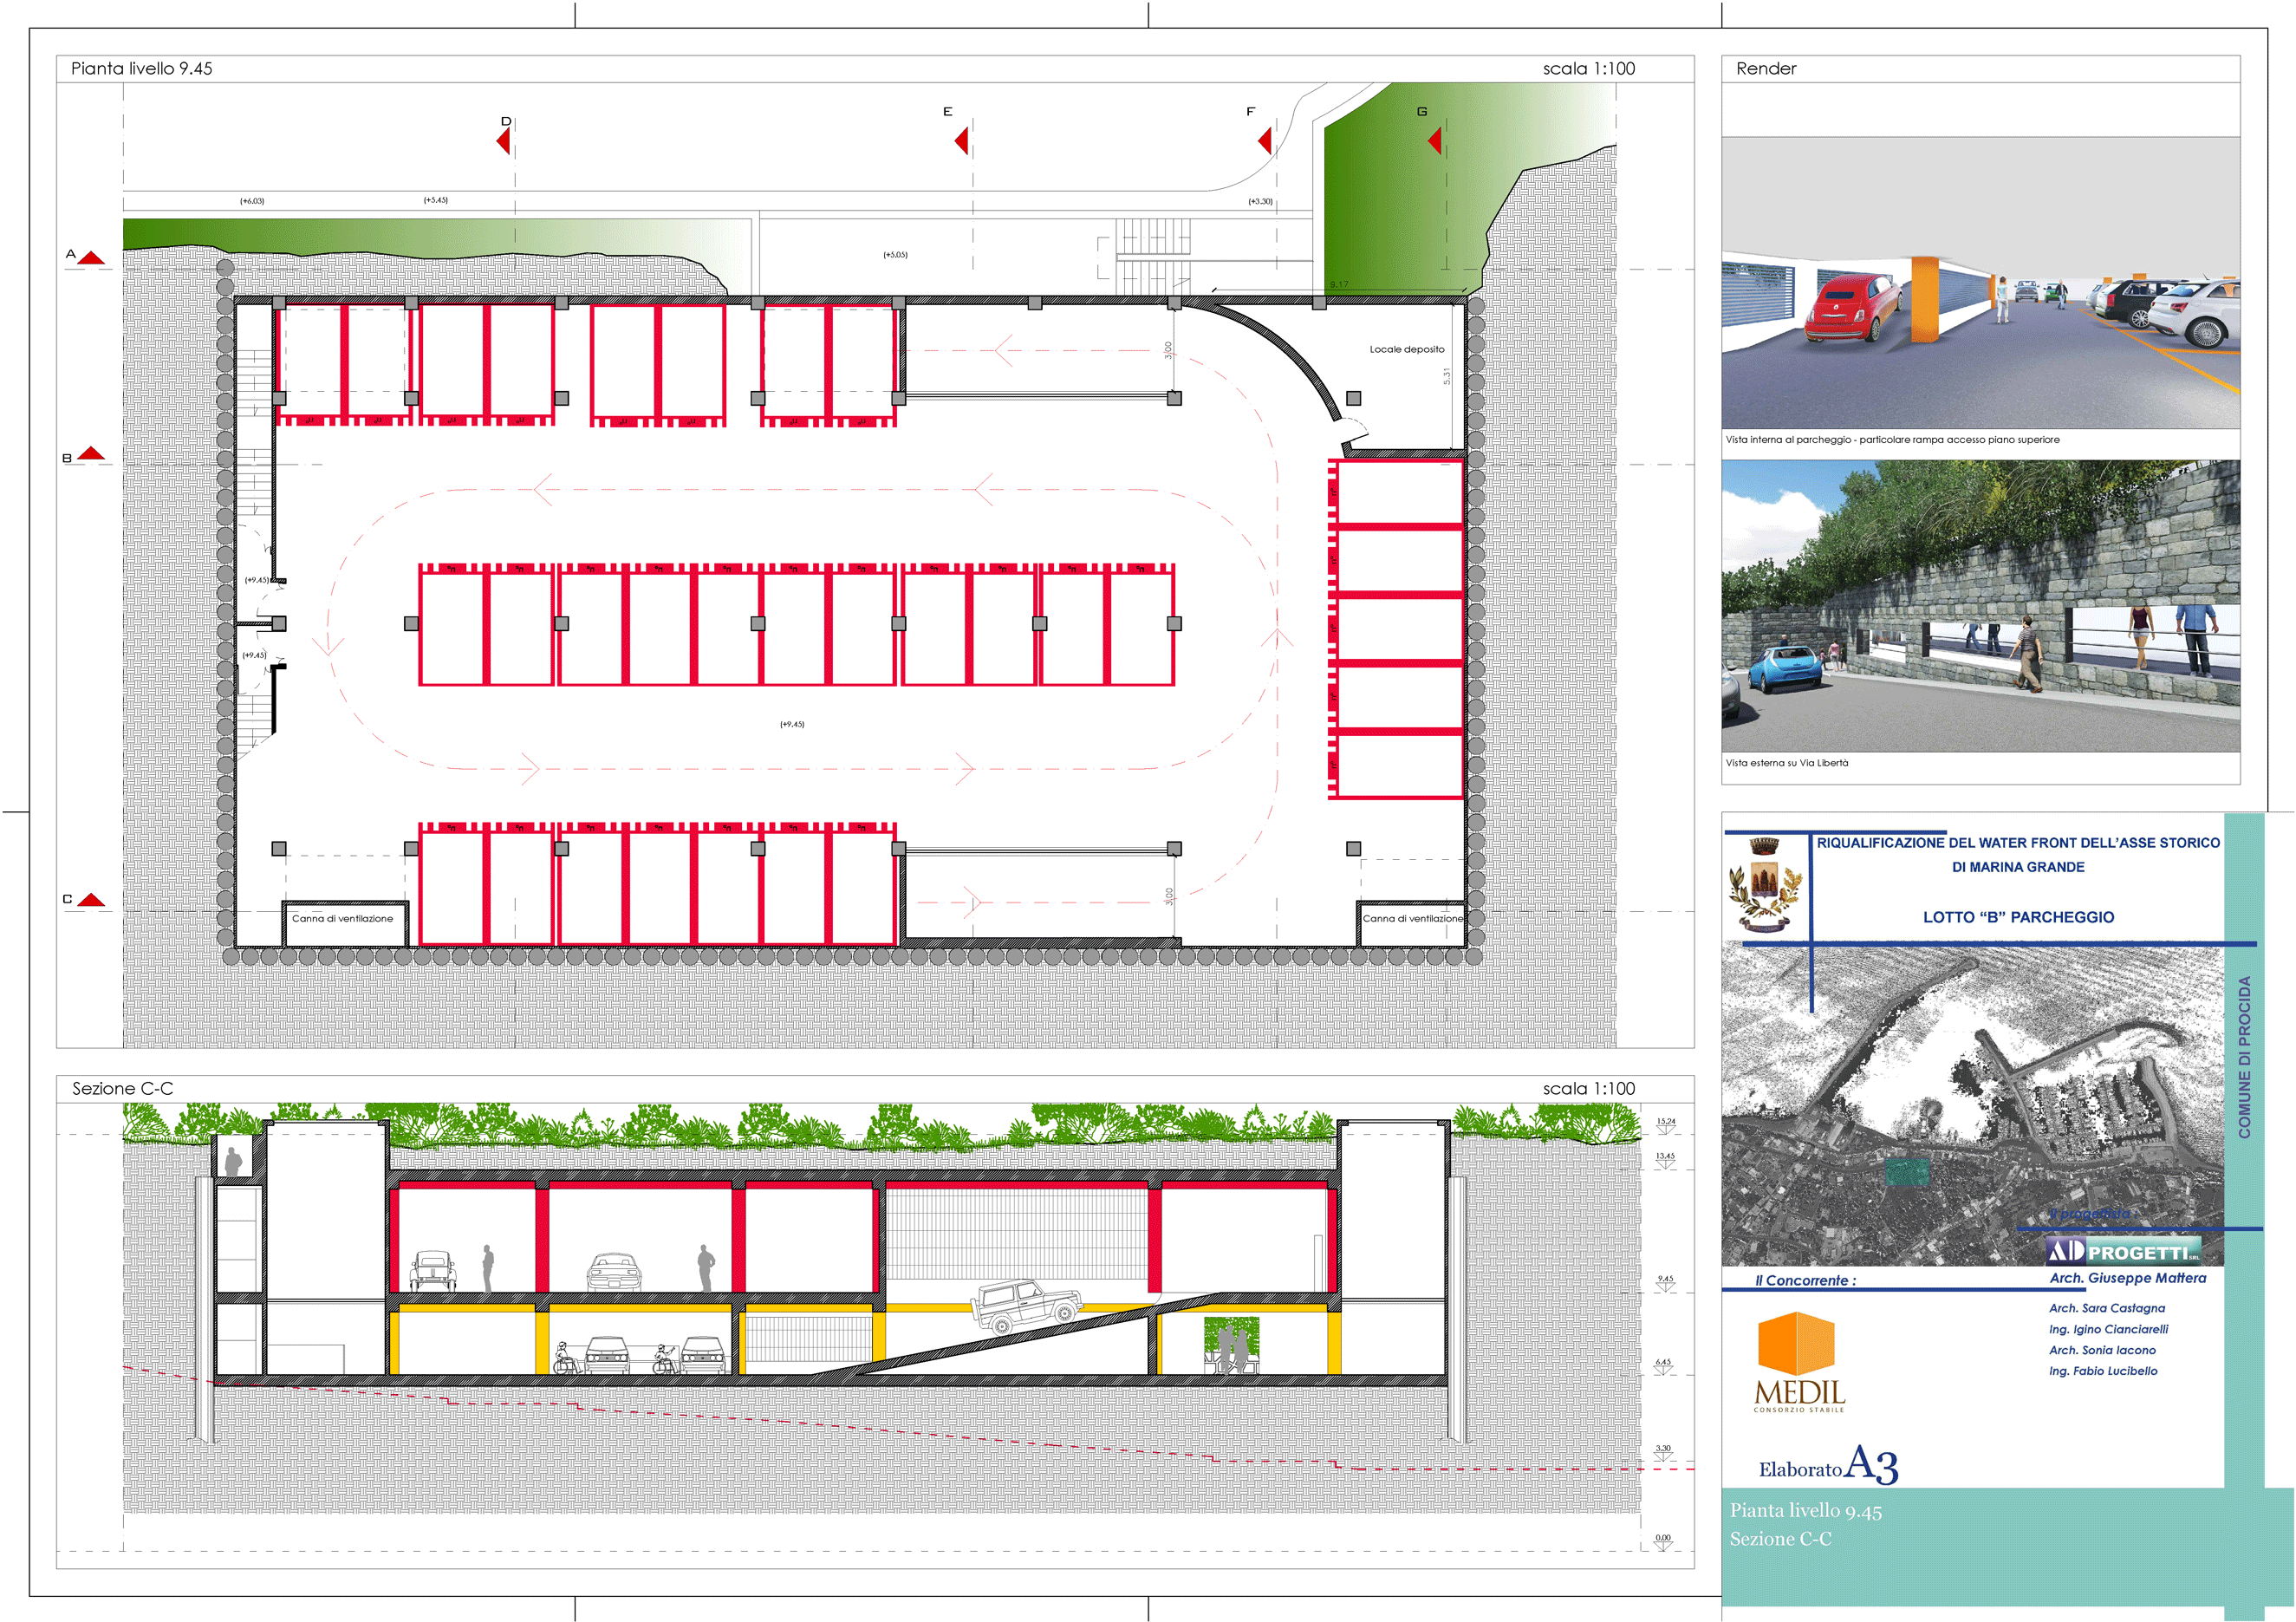
Task: Click 'LOTTO "B" PARCHEGGIO' heading
Action: pyautogui.click(x=2018, y=917)
